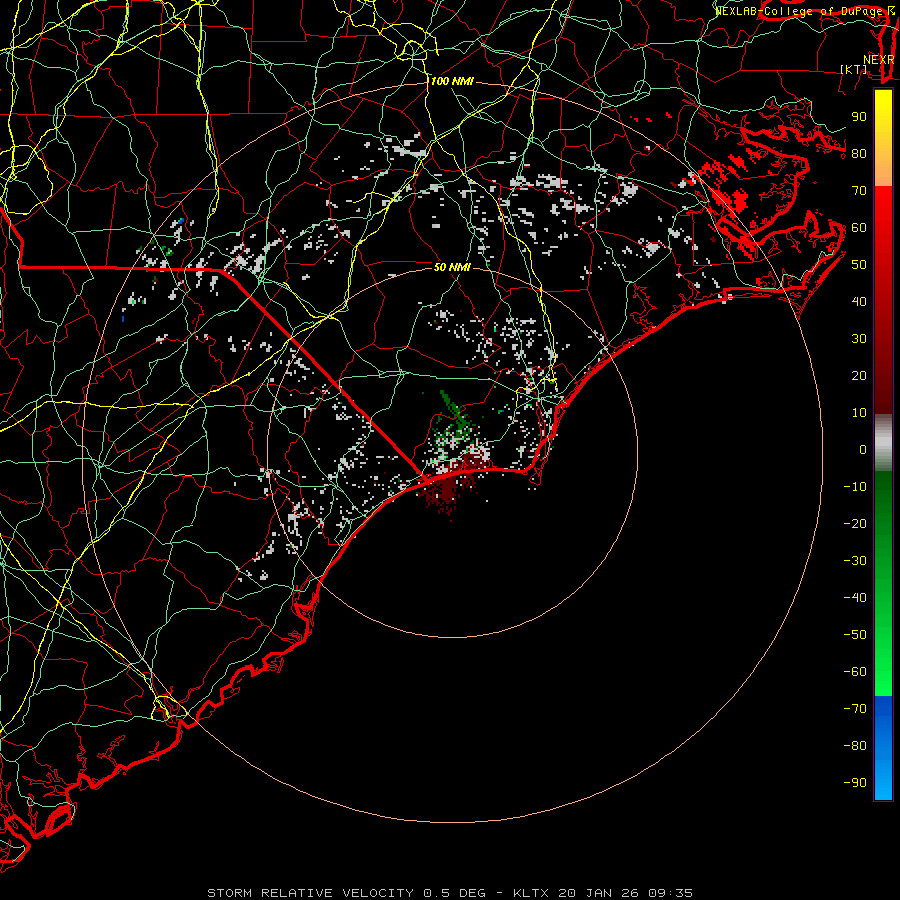Click the 90 value on the velocity scale

point(859,117)
